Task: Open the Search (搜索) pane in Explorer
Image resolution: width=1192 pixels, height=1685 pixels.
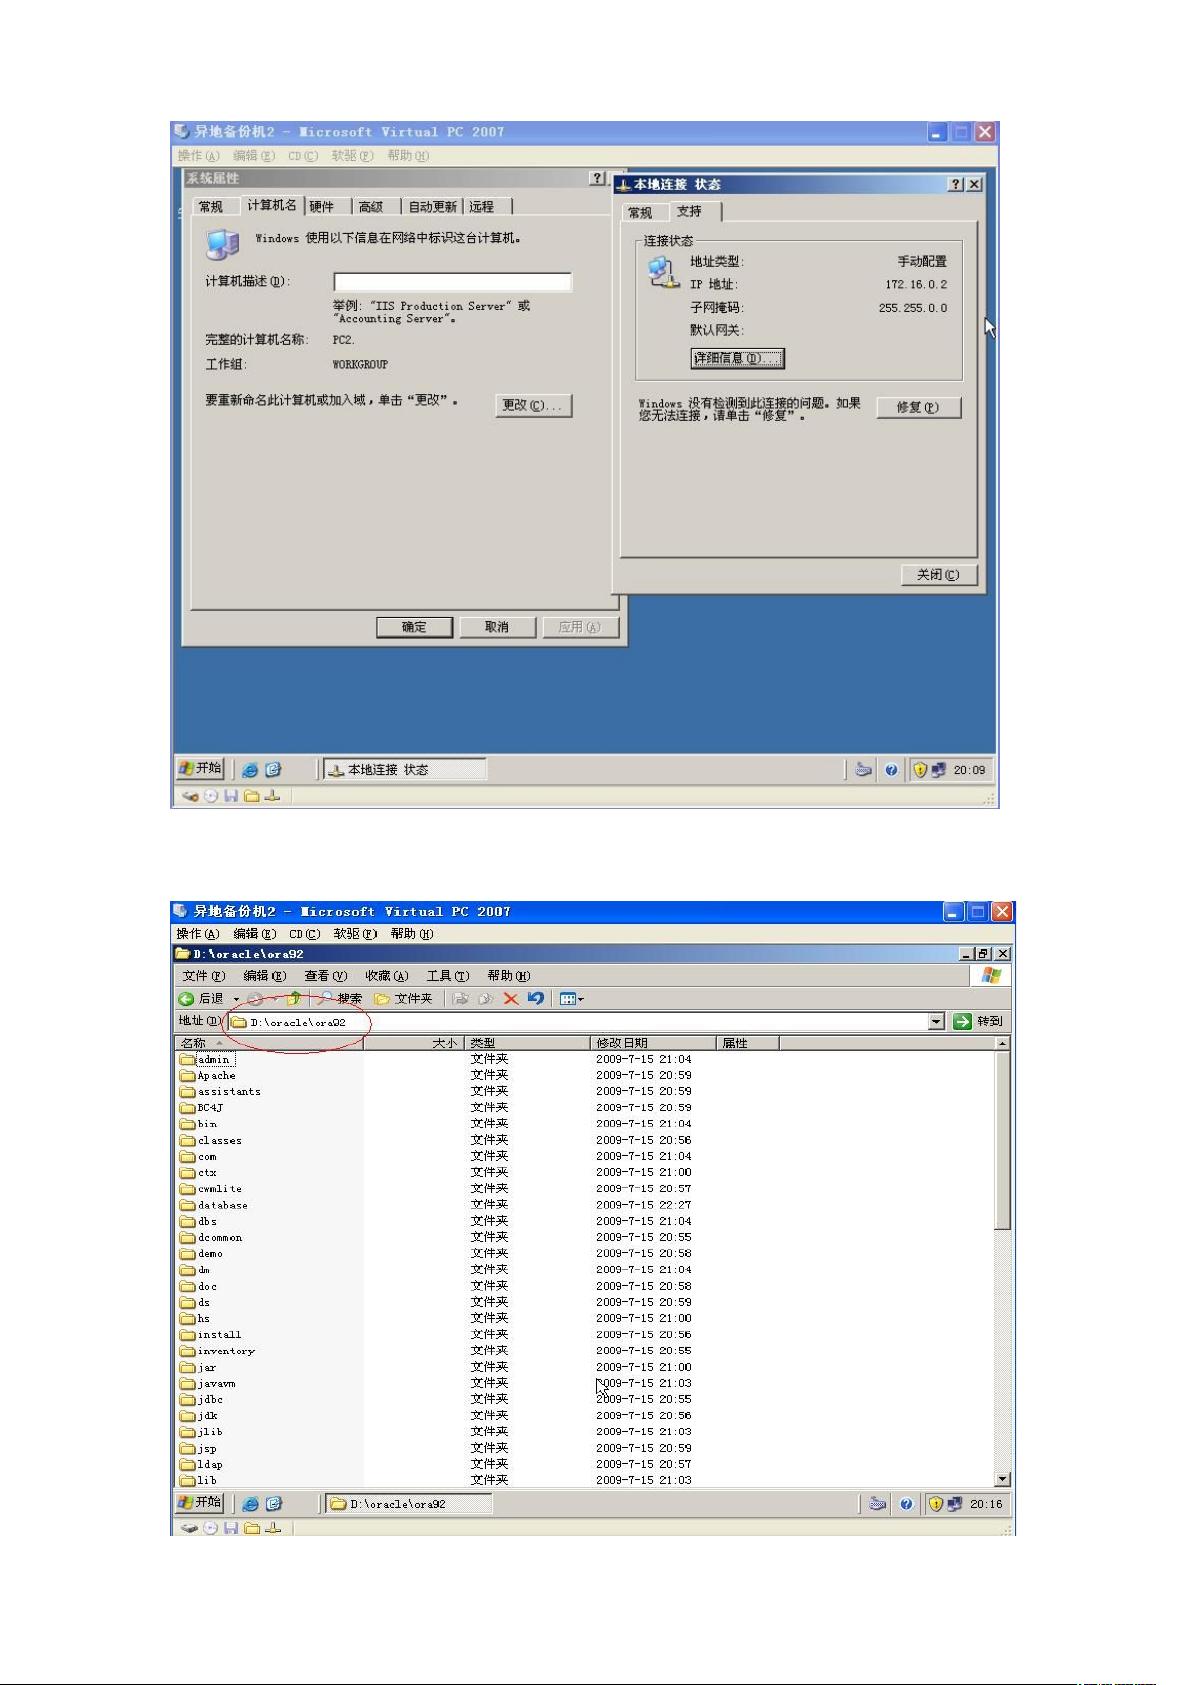Action: tap(340, 999)
